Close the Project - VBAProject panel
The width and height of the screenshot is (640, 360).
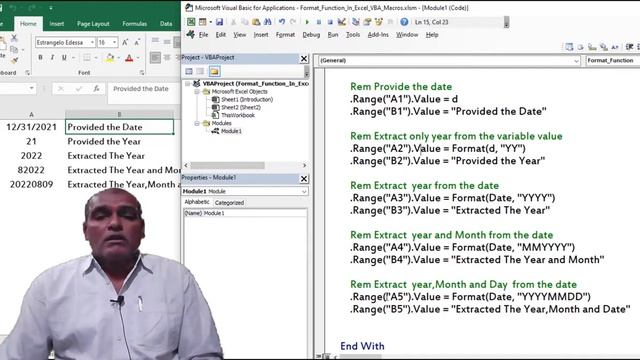(304, 59)
